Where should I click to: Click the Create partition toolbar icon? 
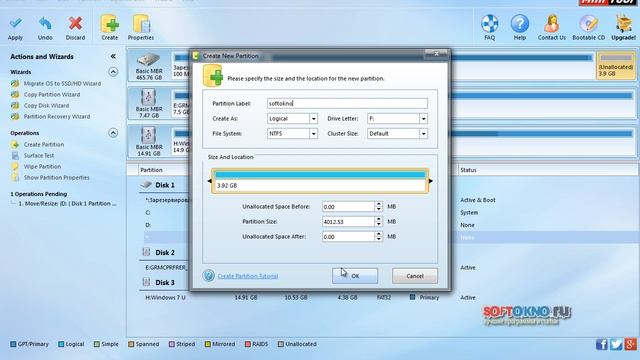pos(109,24)
